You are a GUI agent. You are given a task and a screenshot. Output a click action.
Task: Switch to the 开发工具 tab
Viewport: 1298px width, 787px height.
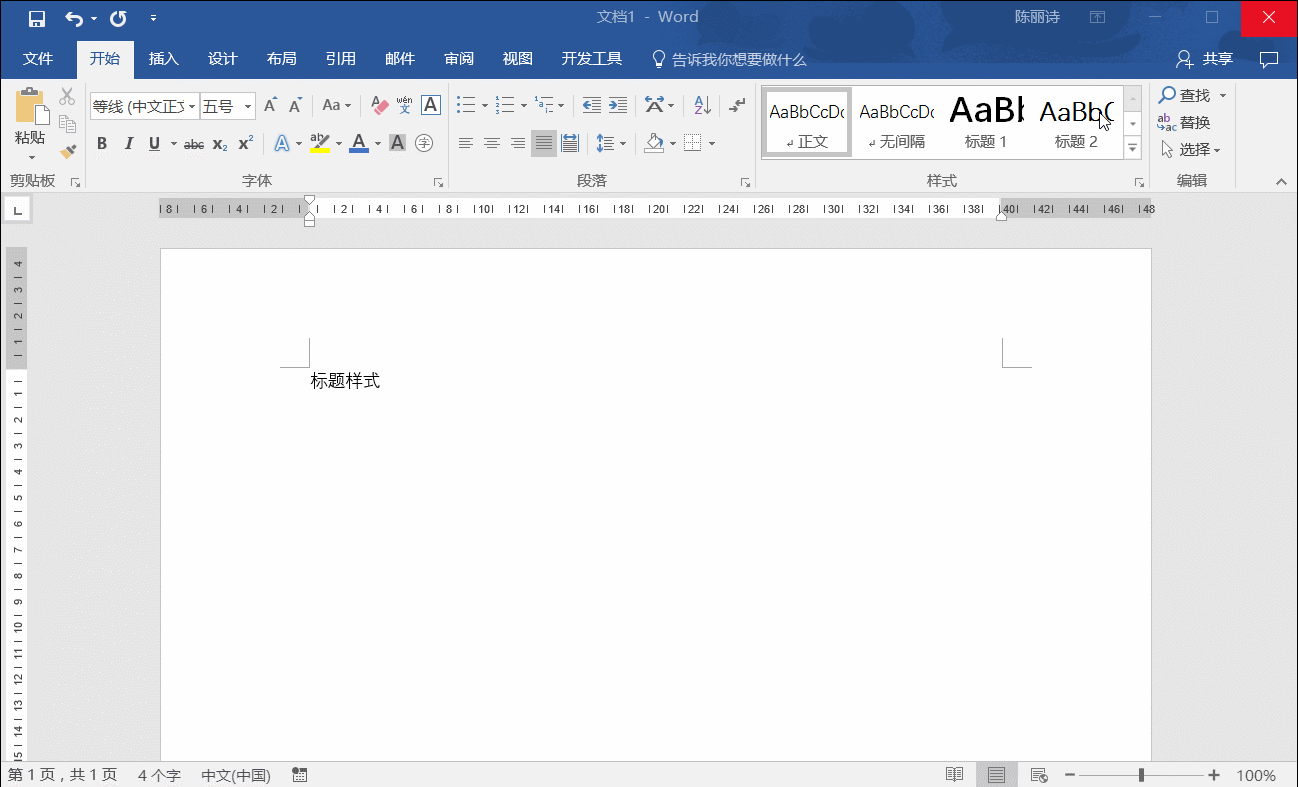click(592, 59)
